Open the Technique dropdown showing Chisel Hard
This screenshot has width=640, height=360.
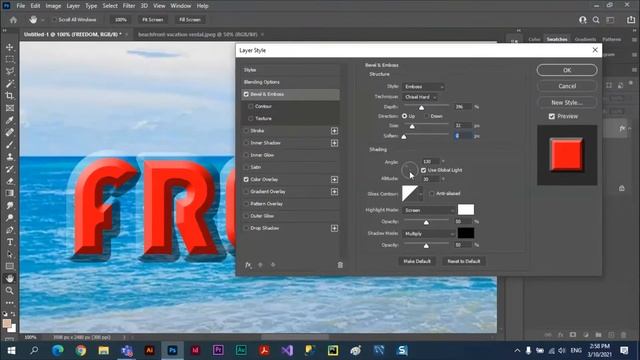420,97
